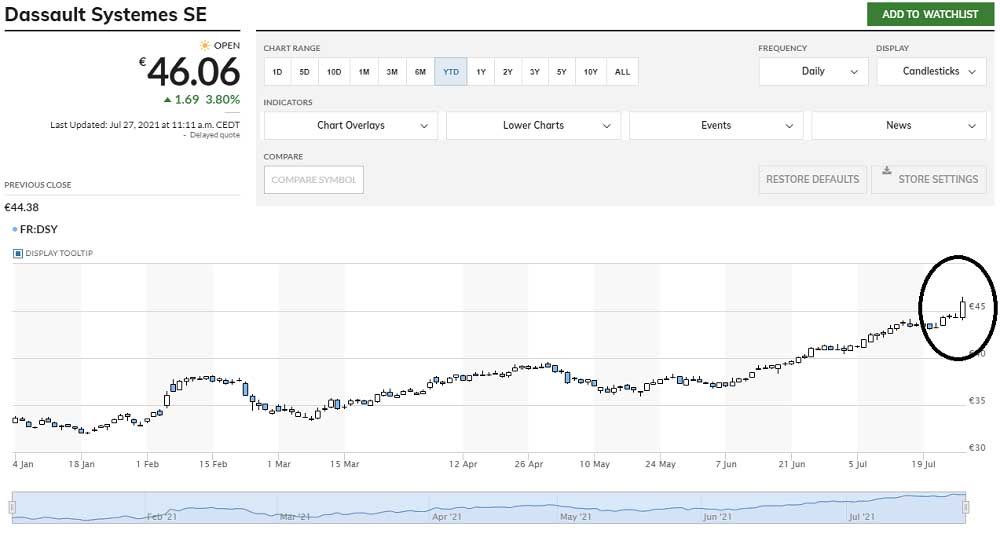
Task: Expand the Lower Charts dropdown
Action: [x=533, y=126]
